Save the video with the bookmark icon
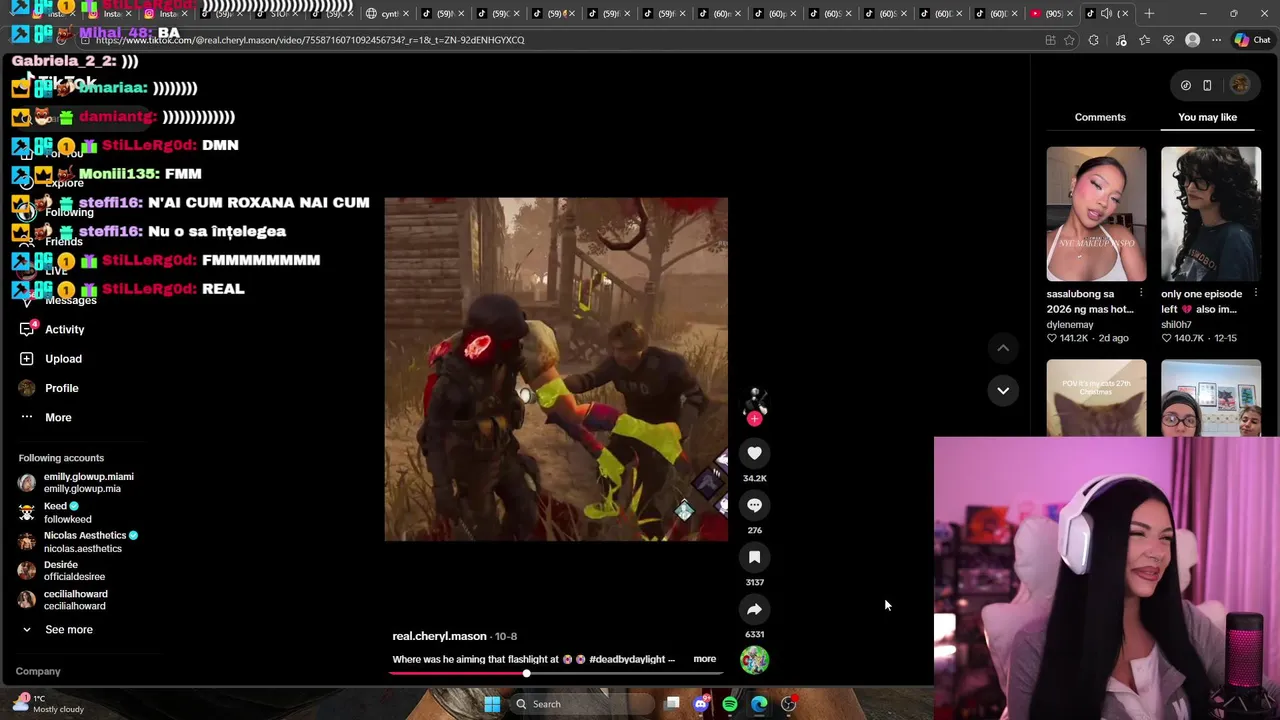This screenshot has width=1280, height=720. coord(754,557)
